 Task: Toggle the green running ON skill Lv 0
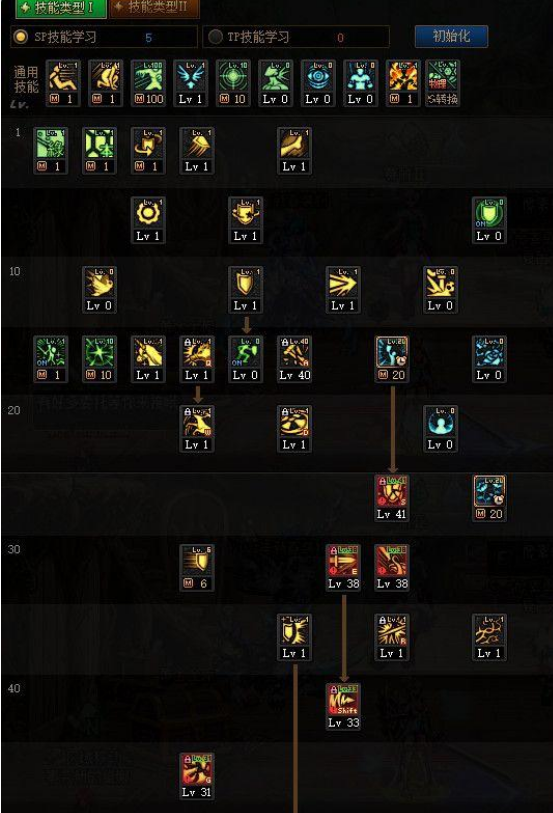(x=245, y=359)
